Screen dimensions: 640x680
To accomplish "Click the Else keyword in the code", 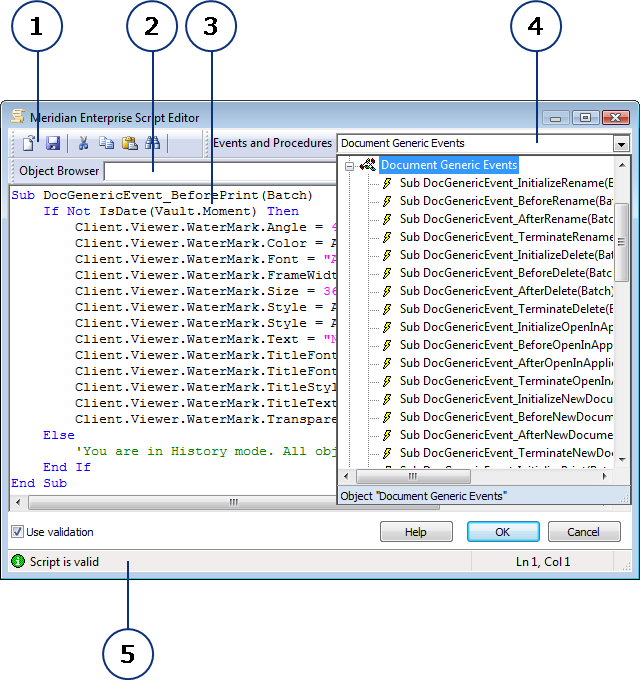I will coord(59,435).
